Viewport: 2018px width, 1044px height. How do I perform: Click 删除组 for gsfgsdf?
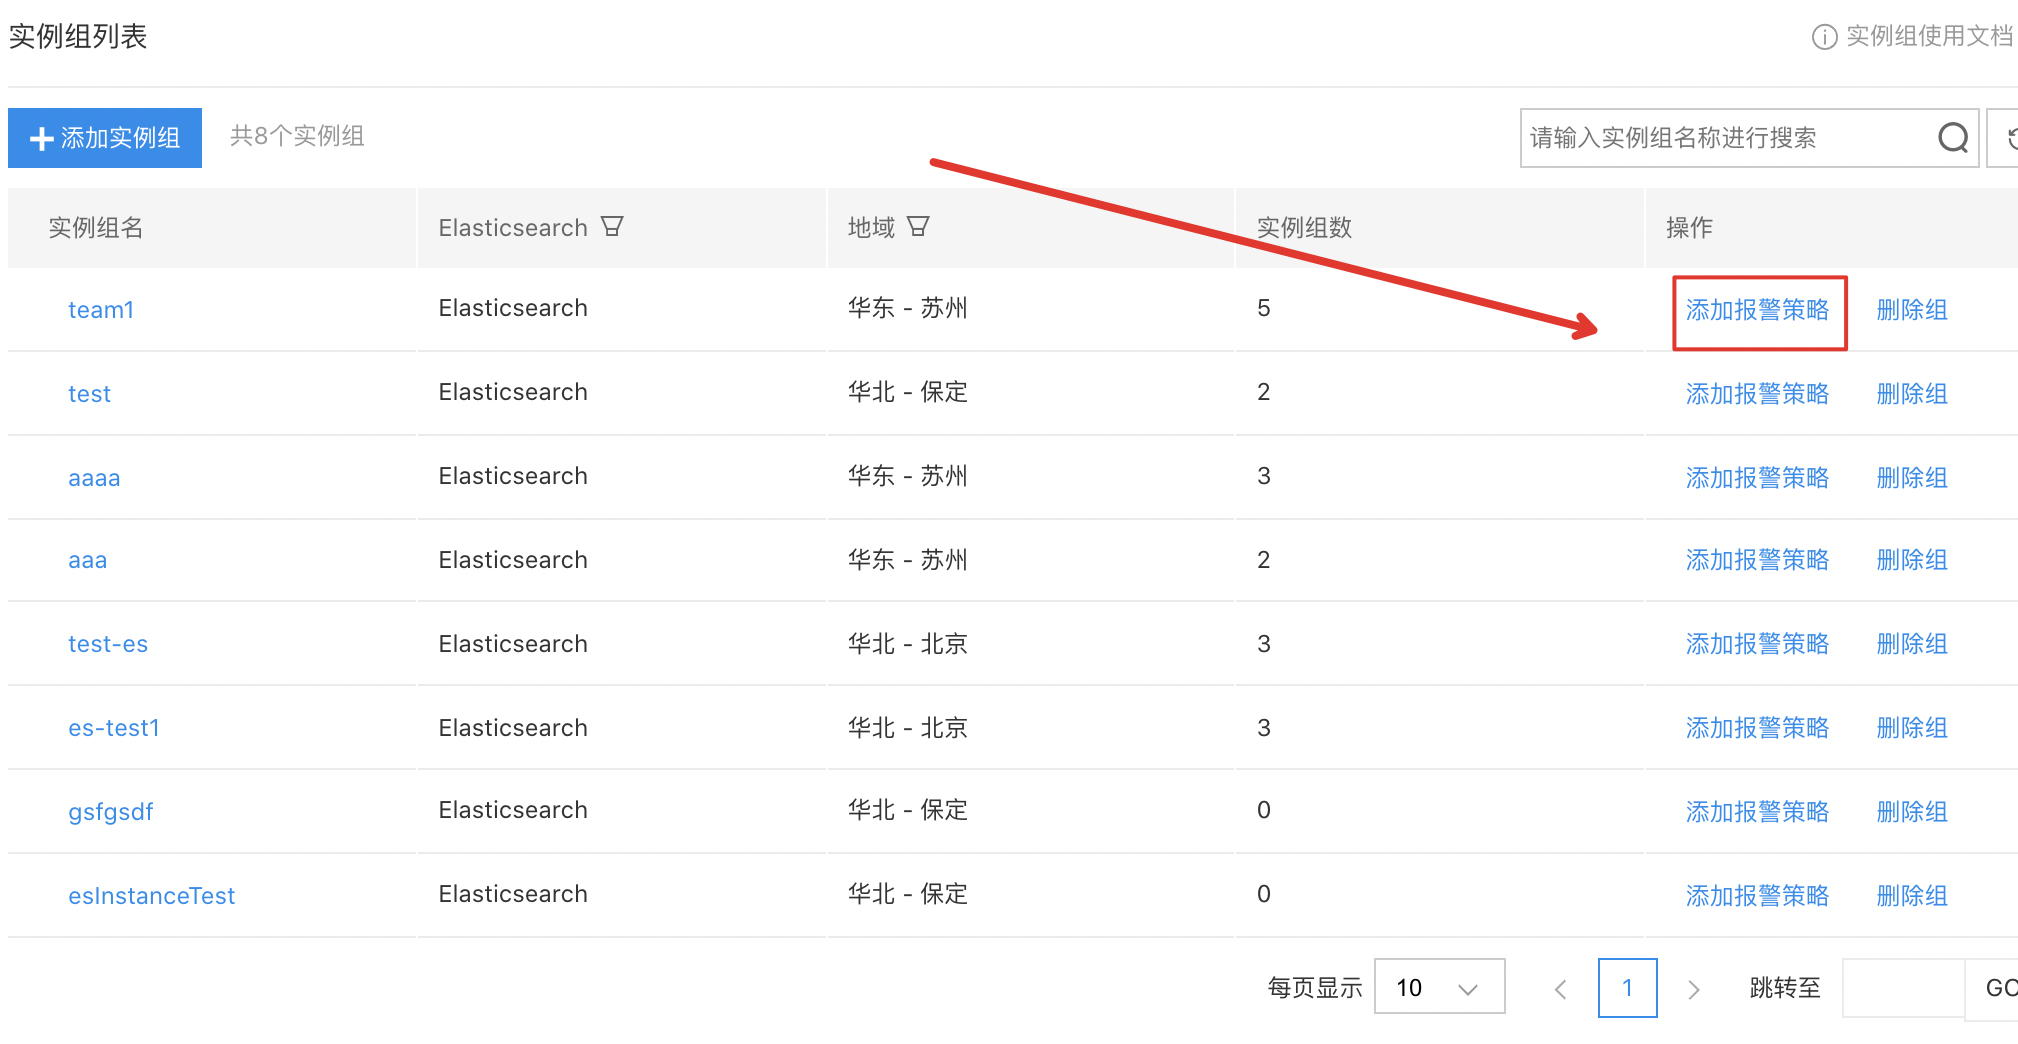coord(1912,812)
